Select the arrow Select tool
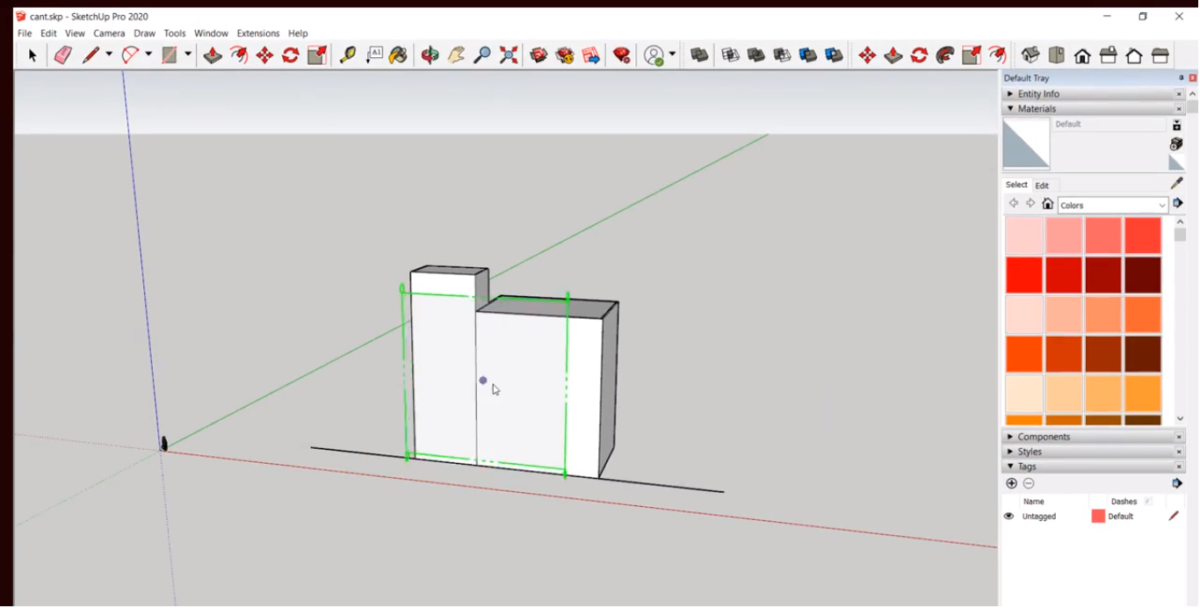This screenshot has width=1200, height=608. click(32, 56)
